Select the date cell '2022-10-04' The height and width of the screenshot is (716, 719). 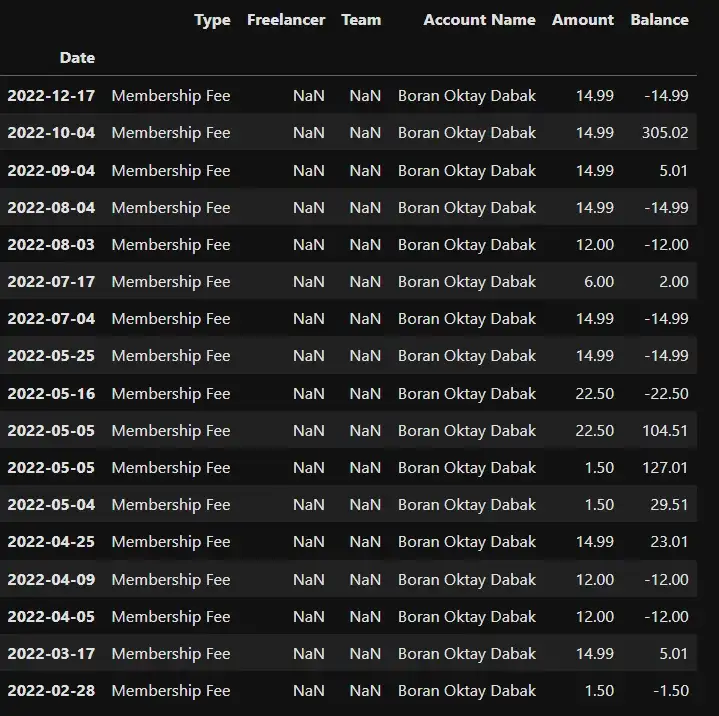[x=51, y=133]
